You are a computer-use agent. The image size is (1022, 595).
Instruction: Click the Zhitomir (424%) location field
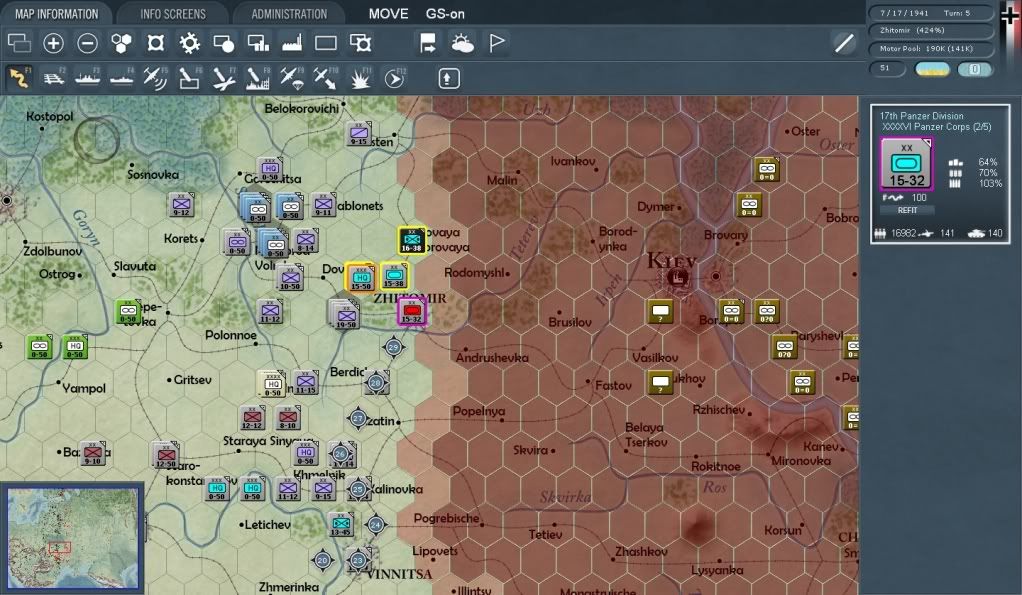pyautogui.click(x=929, y=31)
